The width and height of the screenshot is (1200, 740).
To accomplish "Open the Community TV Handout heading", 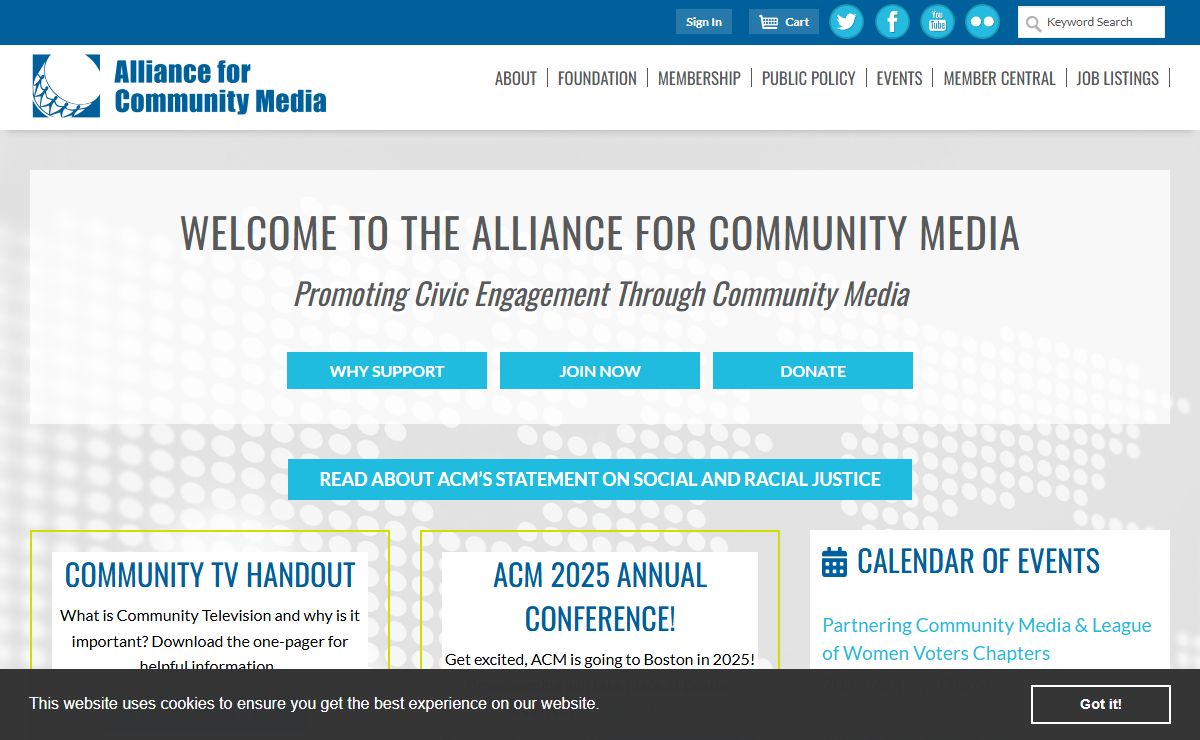I will tap(210, 575).
